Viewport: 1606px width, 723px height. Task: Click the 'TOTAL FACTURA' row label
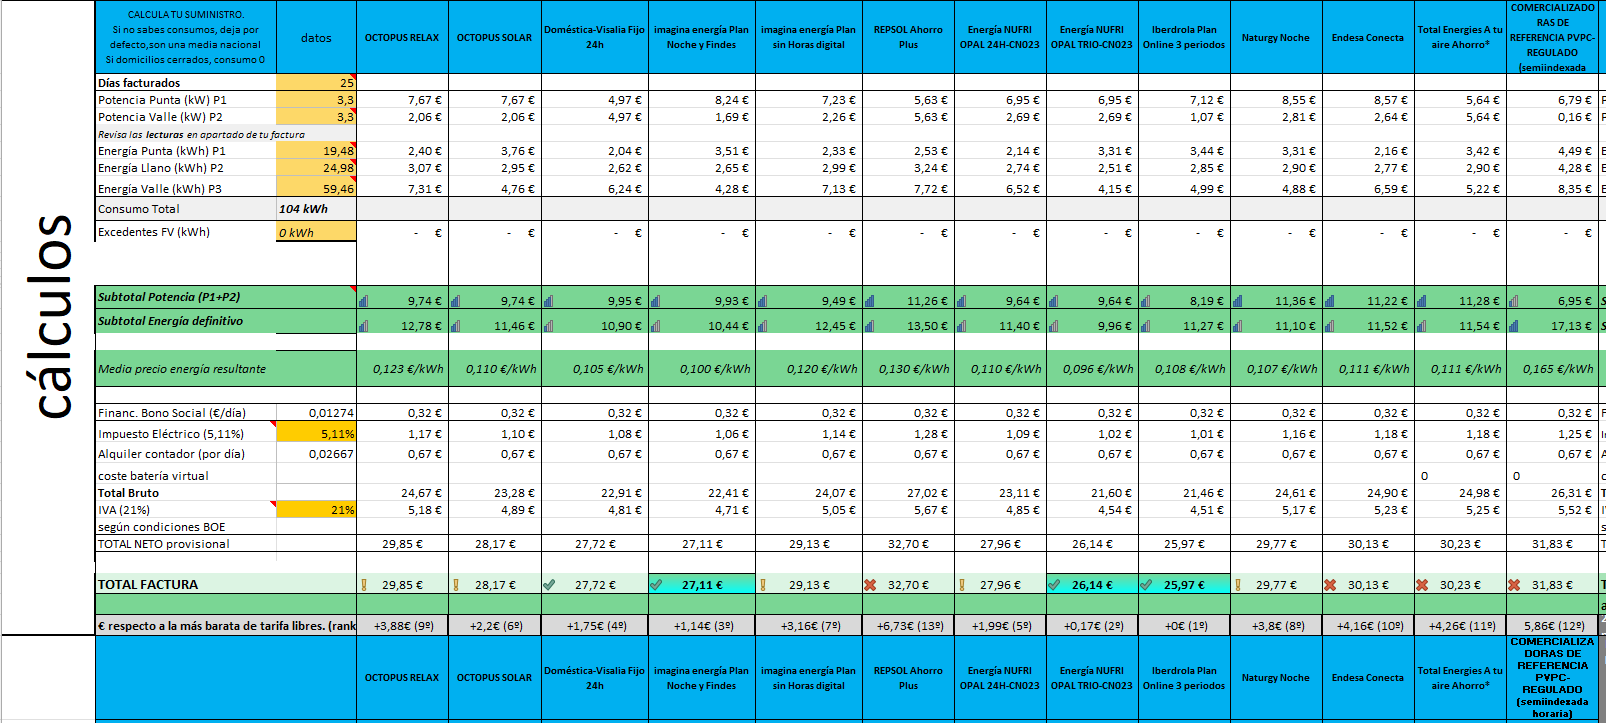coord(148,585)
